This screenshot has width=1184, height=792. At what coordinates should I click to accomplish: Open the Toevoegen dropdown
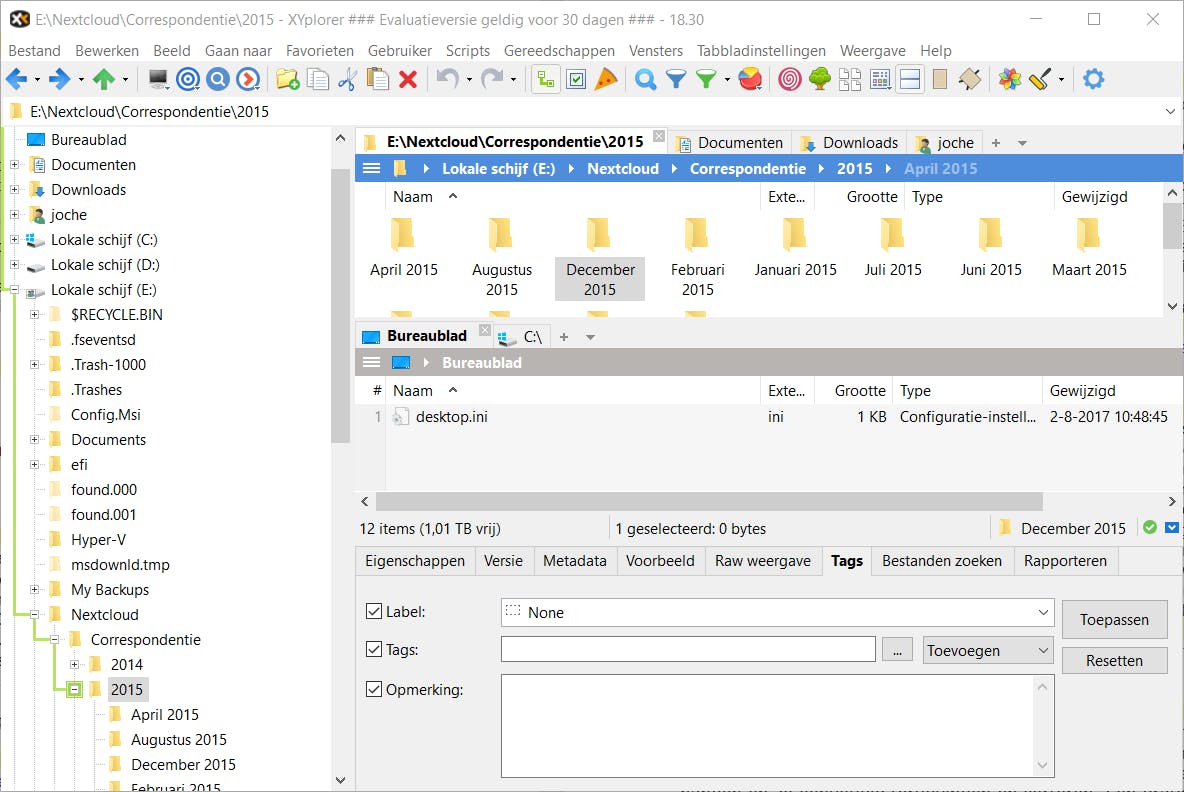pyautogui.click(x=988, y=650)
